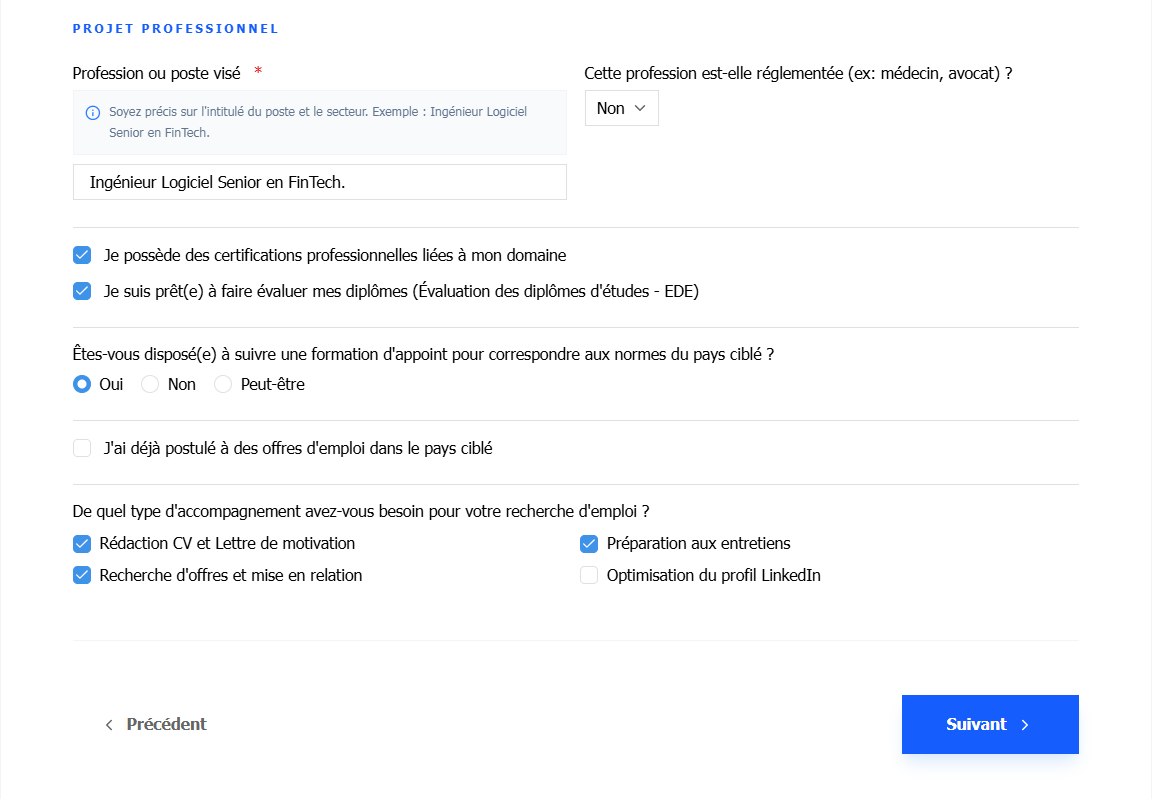This screenshot has height=799, width=1152.
Task: Click the Profession ou poste visé text field
Action: [x=320, y=182]
